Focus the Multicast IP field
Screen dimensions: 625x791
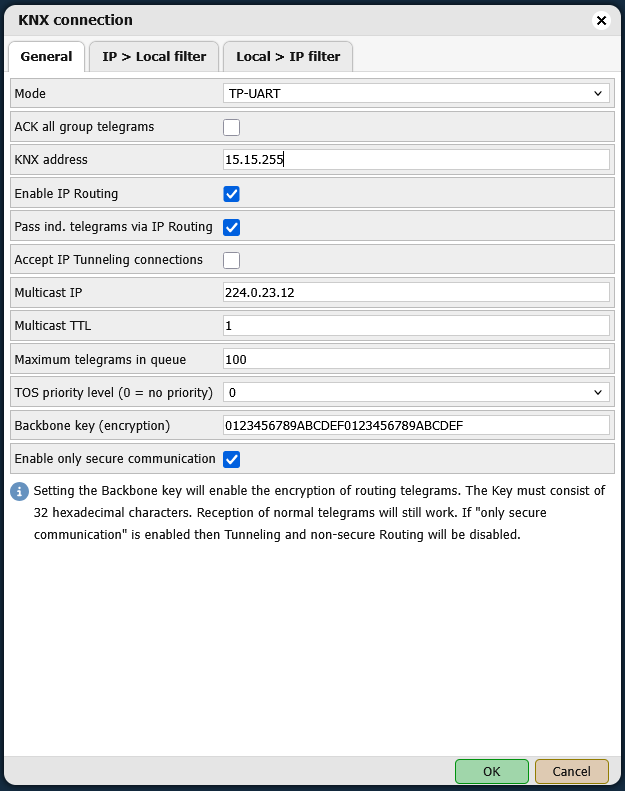click(x=416, y=292)
